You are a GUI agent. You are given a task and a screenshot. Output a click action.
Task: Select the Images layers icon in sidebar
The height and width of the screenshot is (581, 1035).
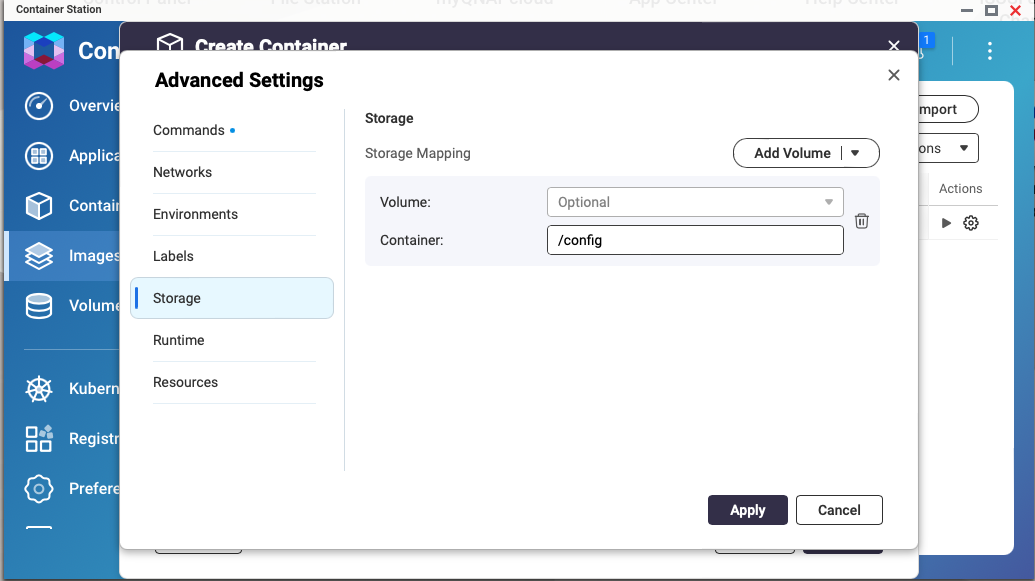[39, 256]
